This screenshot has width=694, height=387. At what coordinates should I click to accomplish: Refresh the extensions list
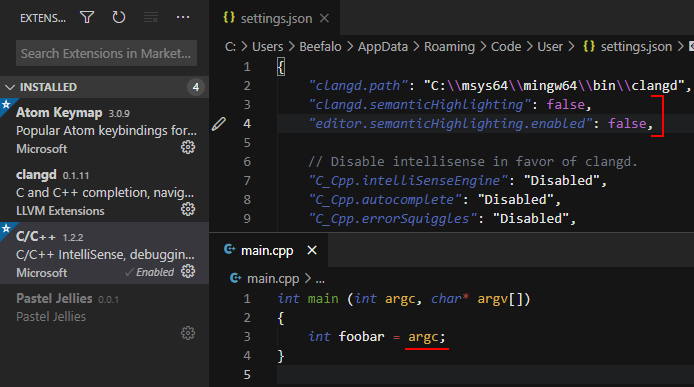pyautogui.click(x=119, y=18)
